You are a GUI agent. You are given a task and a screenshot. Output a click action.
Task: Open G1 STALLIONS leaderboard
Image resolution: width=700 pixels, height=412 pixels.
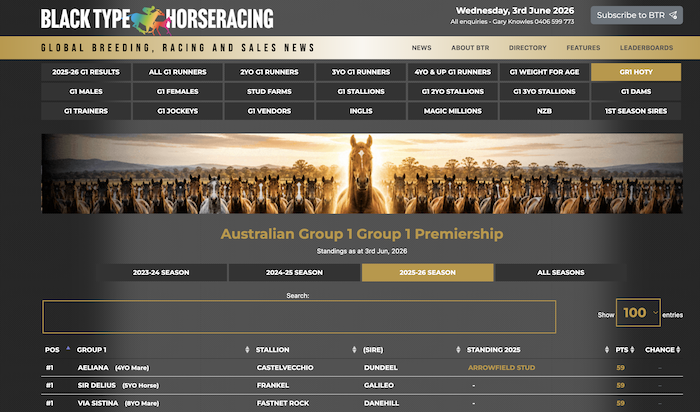click(x=361, y=92)
